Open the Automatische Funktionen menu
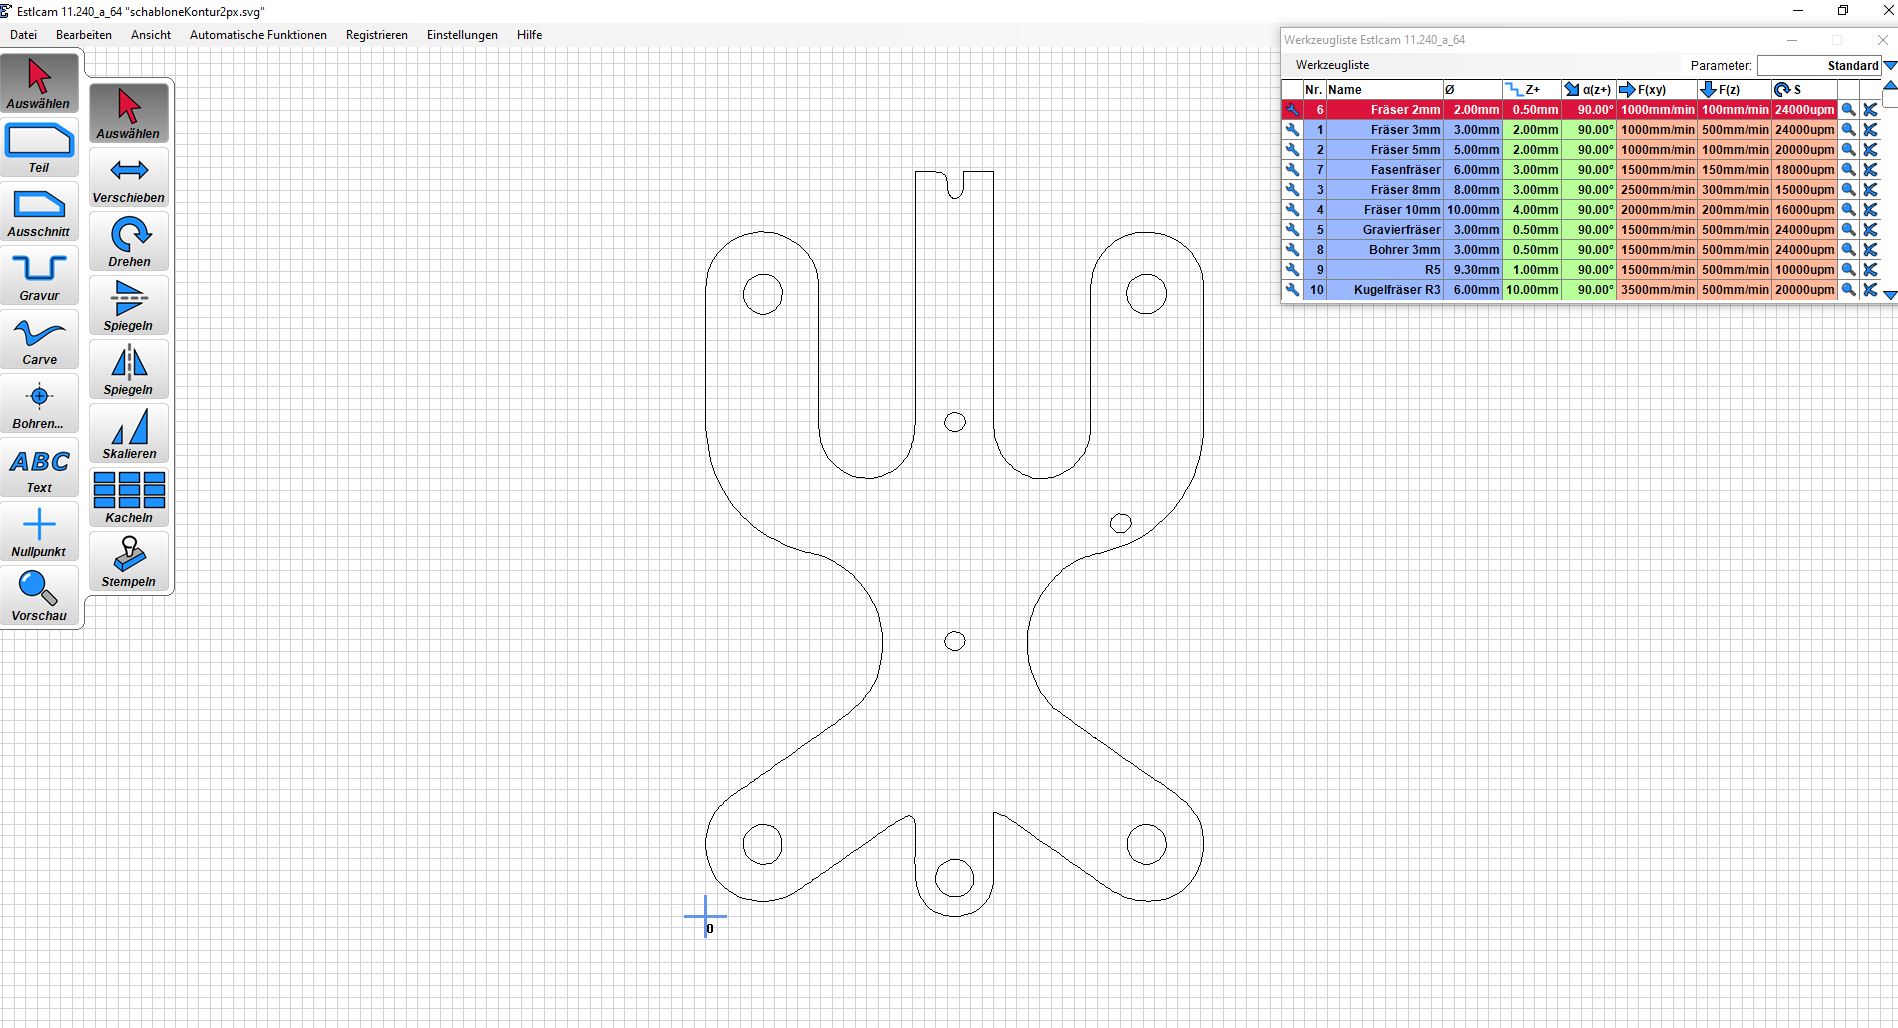The image size is (1898, 1028). pyautogui.click(x=258, y=35)
